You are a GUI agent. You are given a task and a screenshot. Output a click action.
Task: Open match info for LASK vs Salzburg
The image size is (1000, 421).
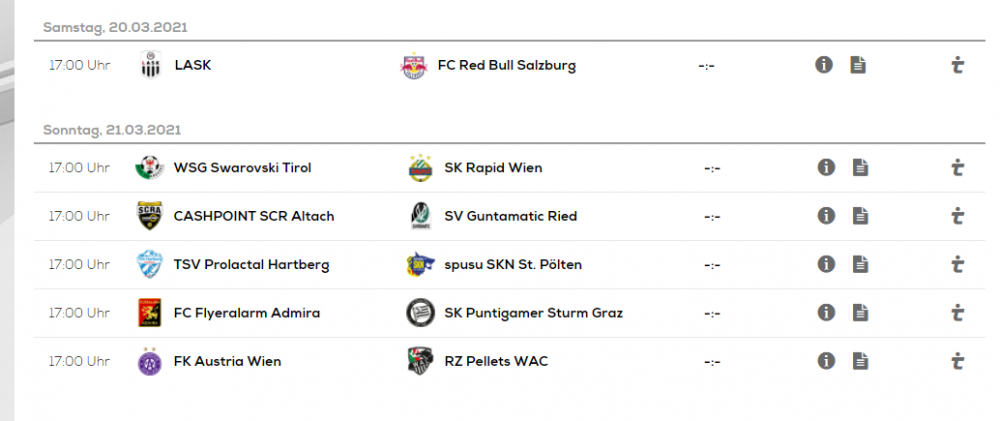823,64
